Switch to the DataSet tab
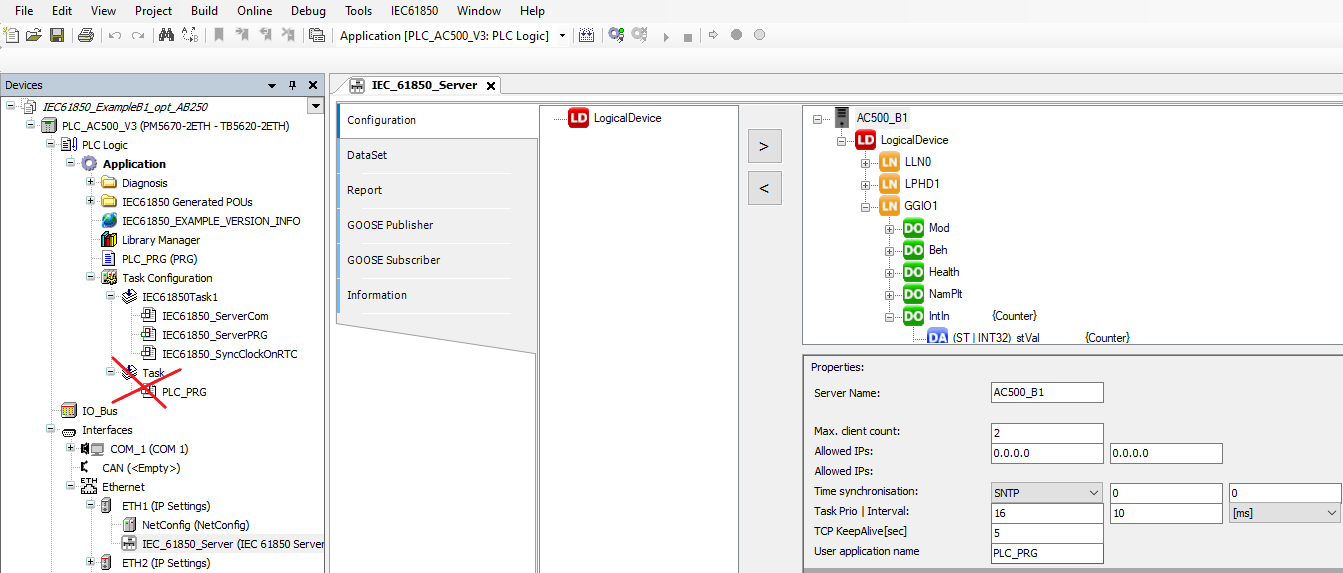 pos(367,155)
